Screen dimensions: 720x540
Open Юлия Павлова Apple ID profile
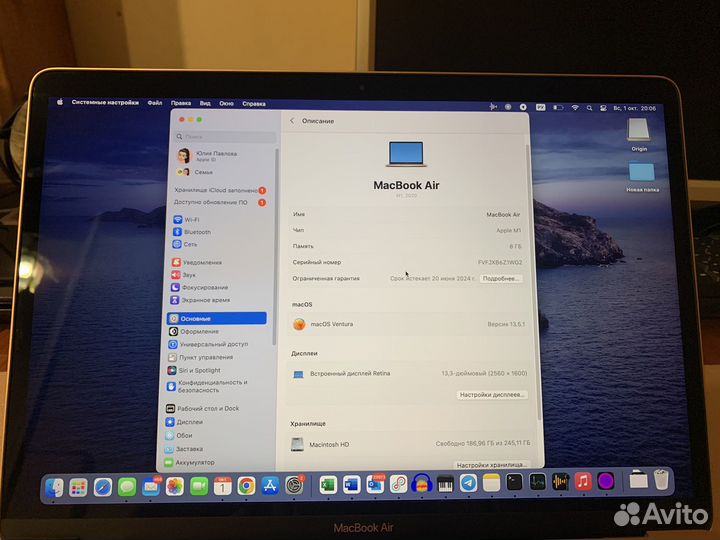(x=208, y=156)
